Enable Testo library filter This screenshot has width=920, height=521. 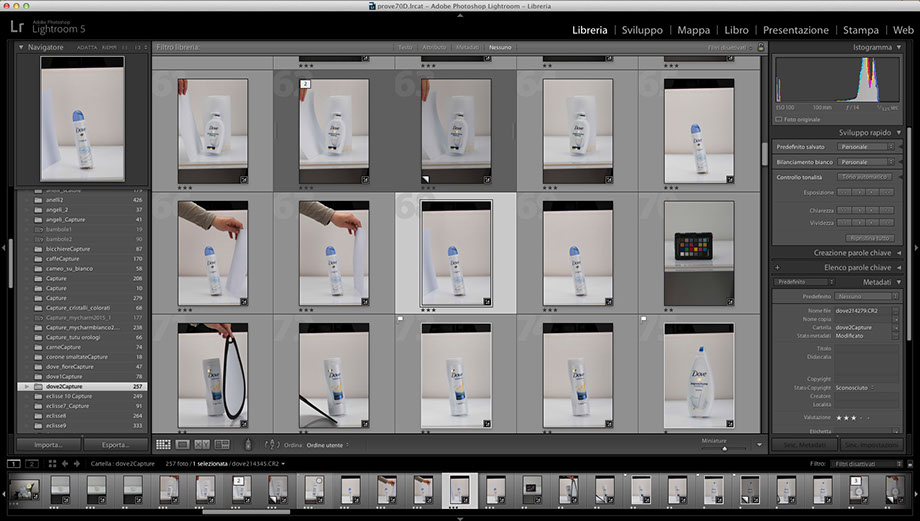click(x=405, y=48)
